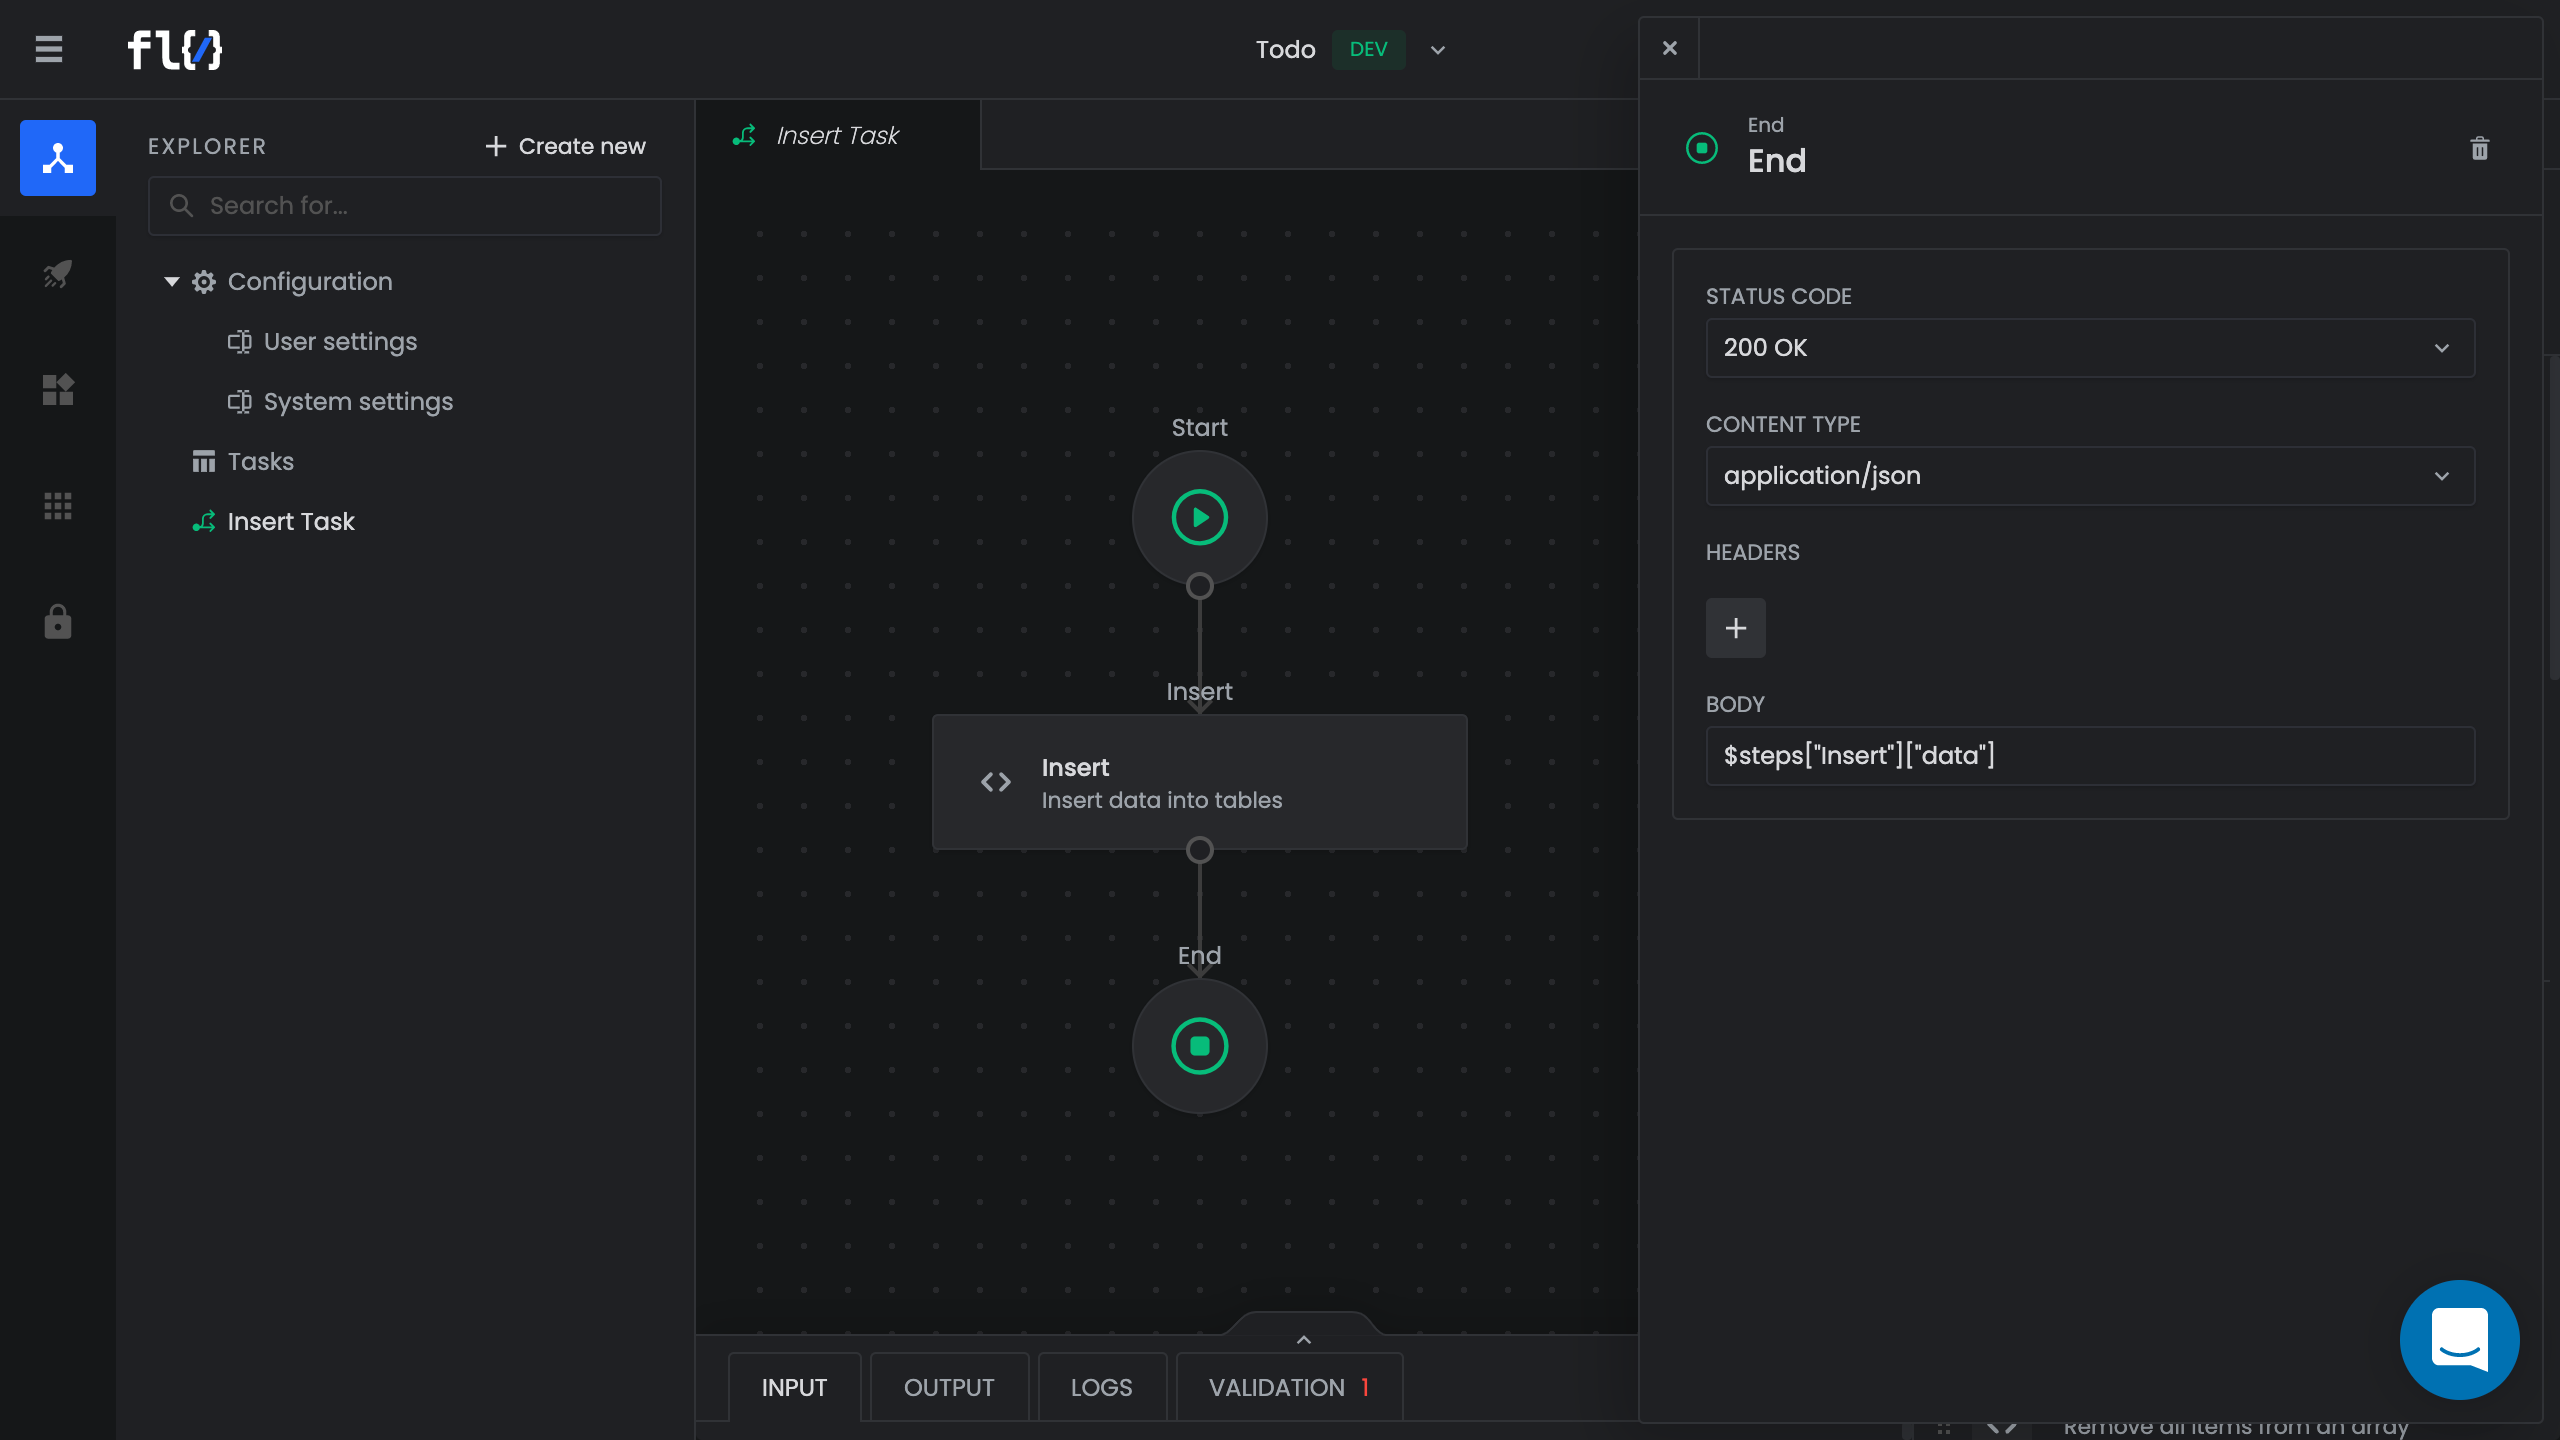Viewport: 2560px width, 1440px height.
Task: Open the rocket deploy sidebar icon
Action: point(58,274)
